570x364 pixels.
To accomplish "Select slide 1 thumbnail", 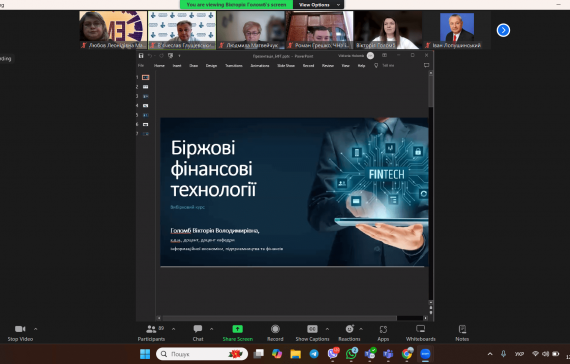I will click(x=145, y=77).
